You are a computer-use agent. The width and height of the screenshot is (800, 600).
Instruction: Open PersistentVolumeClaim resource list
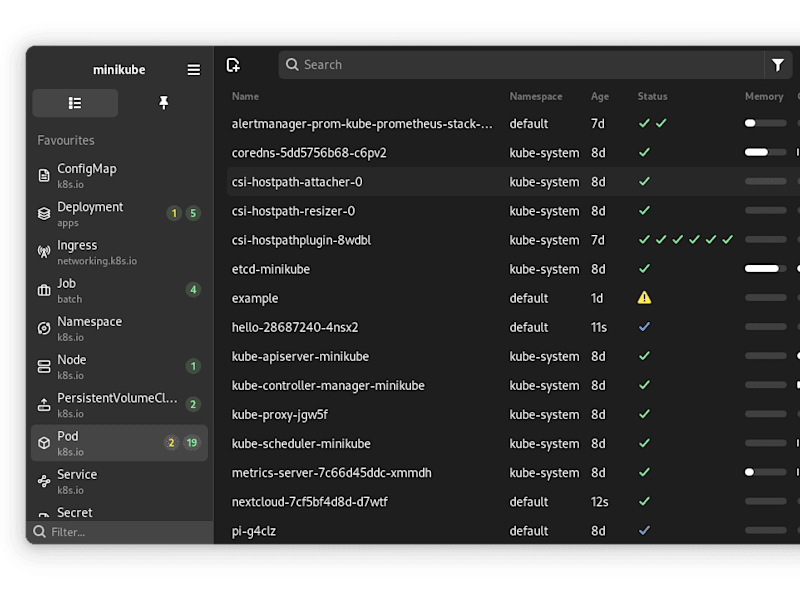point(119,405)
